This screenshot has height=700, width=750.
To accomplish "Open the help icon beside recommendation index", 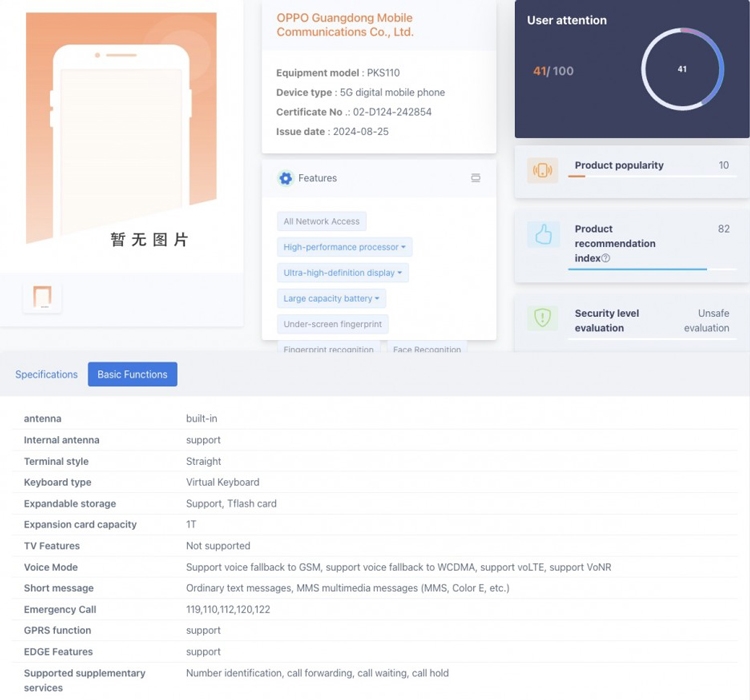I will pyautogui.click(x=606, y=258).
